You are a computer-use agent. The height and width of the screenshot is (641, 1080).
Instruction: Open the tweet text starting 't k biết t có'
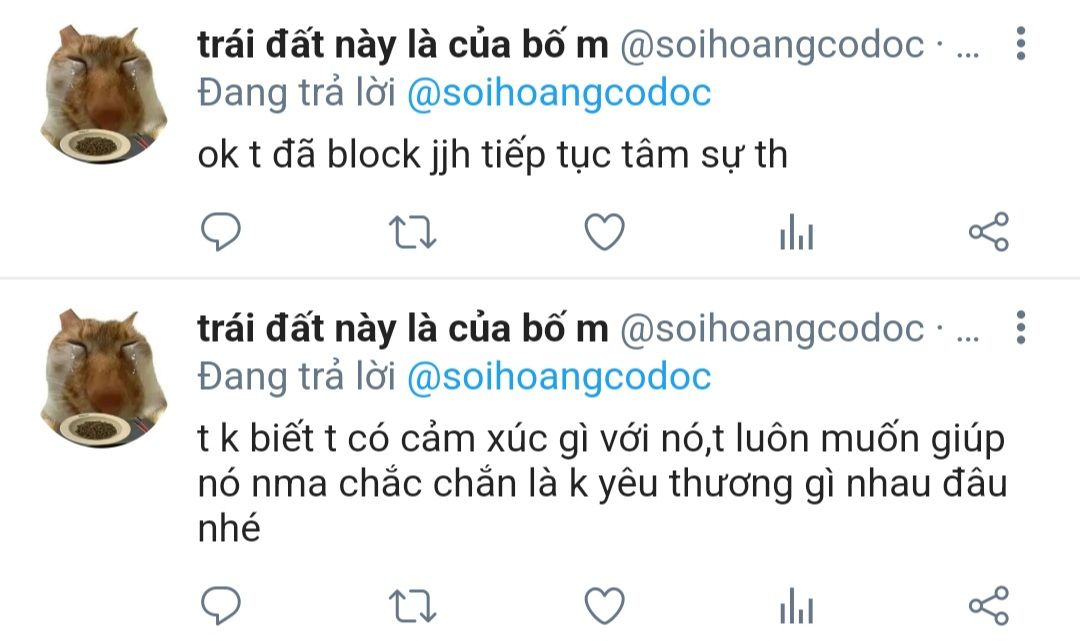[x=602, y=483]
